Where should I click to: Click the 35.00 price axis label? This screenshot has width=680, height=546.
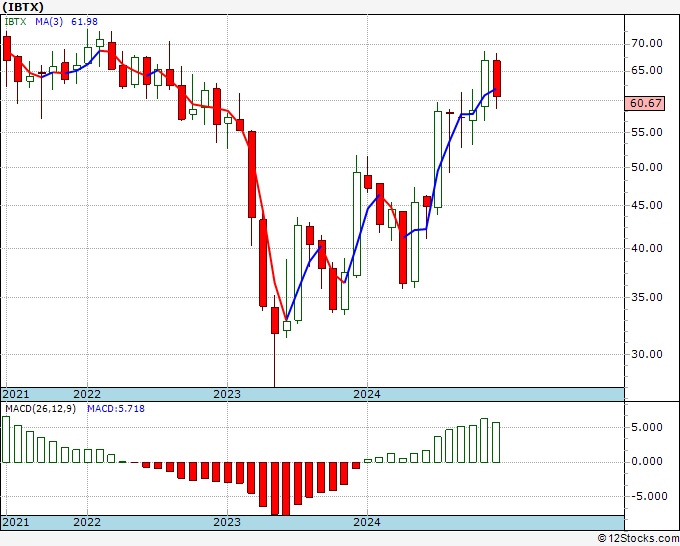click(x=647, y=297)
